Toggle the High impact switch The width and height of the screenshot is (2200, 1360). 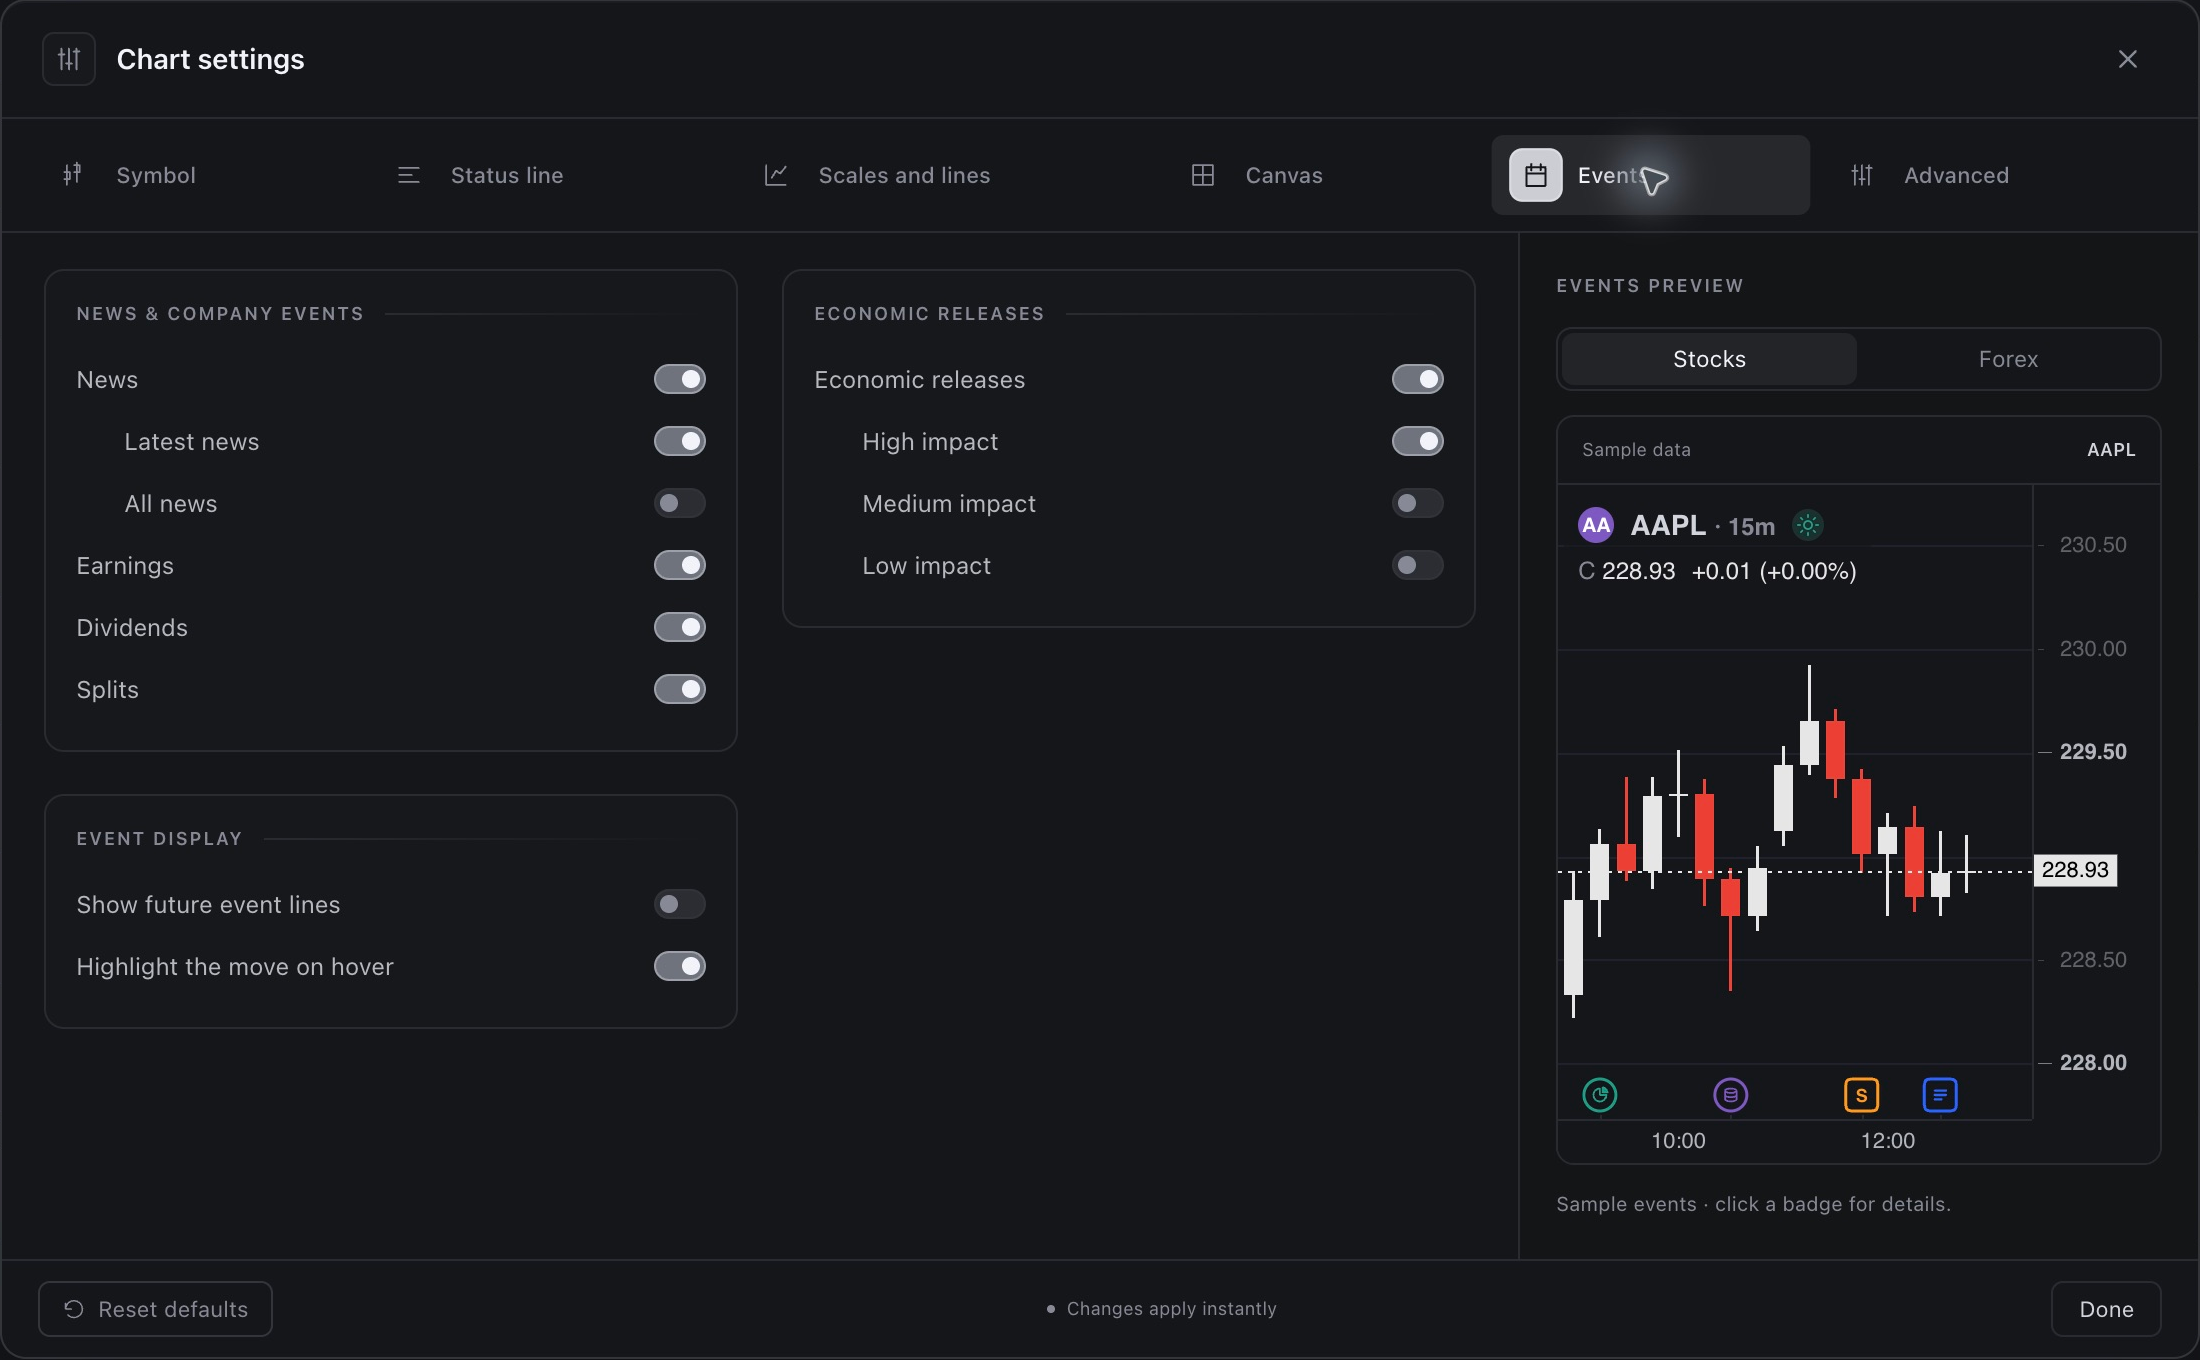point(1418,441)
